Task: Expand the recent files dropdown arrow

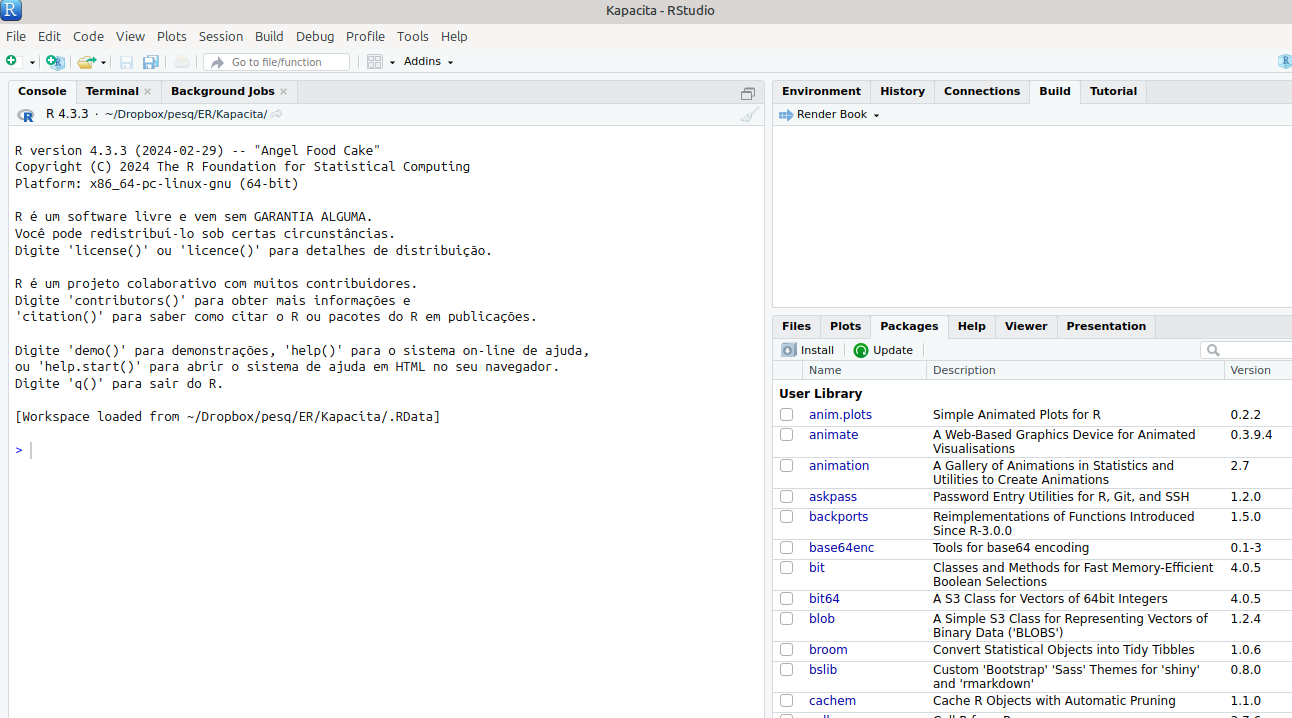Action: pyautogui.click(x=104, y=62)
